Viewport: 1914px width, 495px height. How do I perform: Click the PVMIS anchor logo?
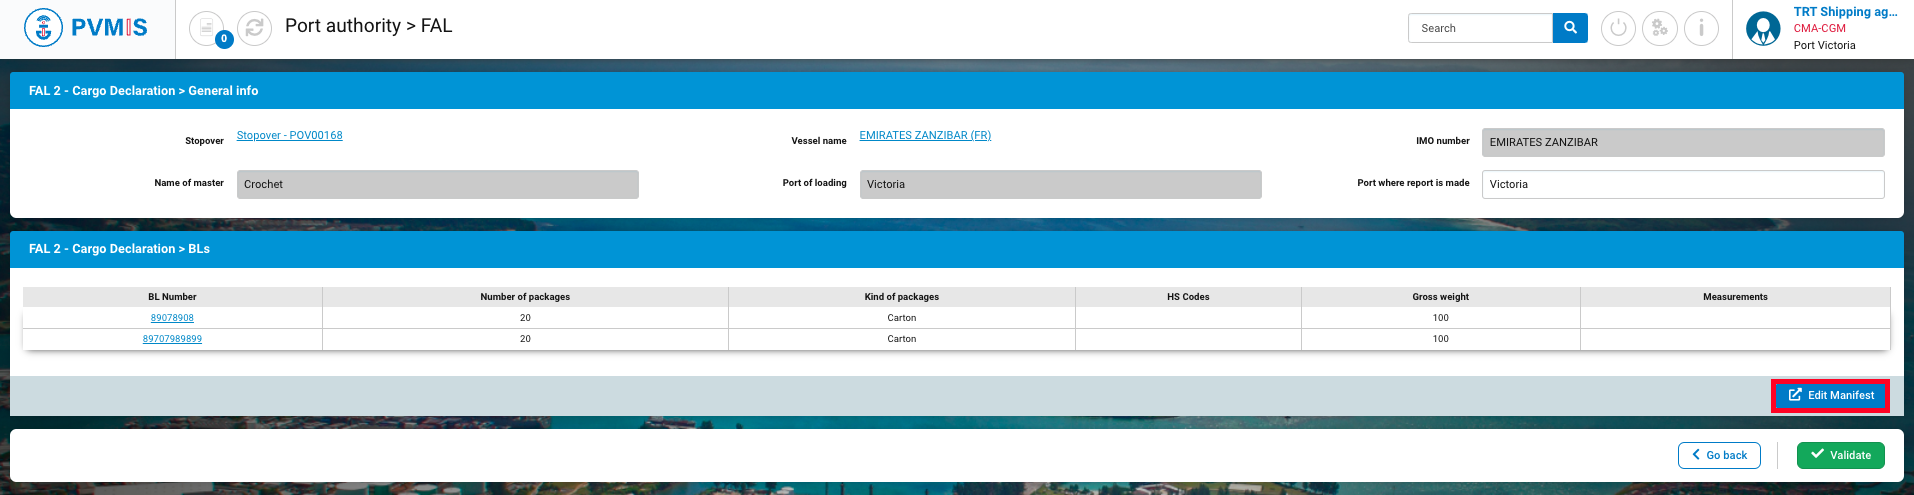[x=43, y=28]
